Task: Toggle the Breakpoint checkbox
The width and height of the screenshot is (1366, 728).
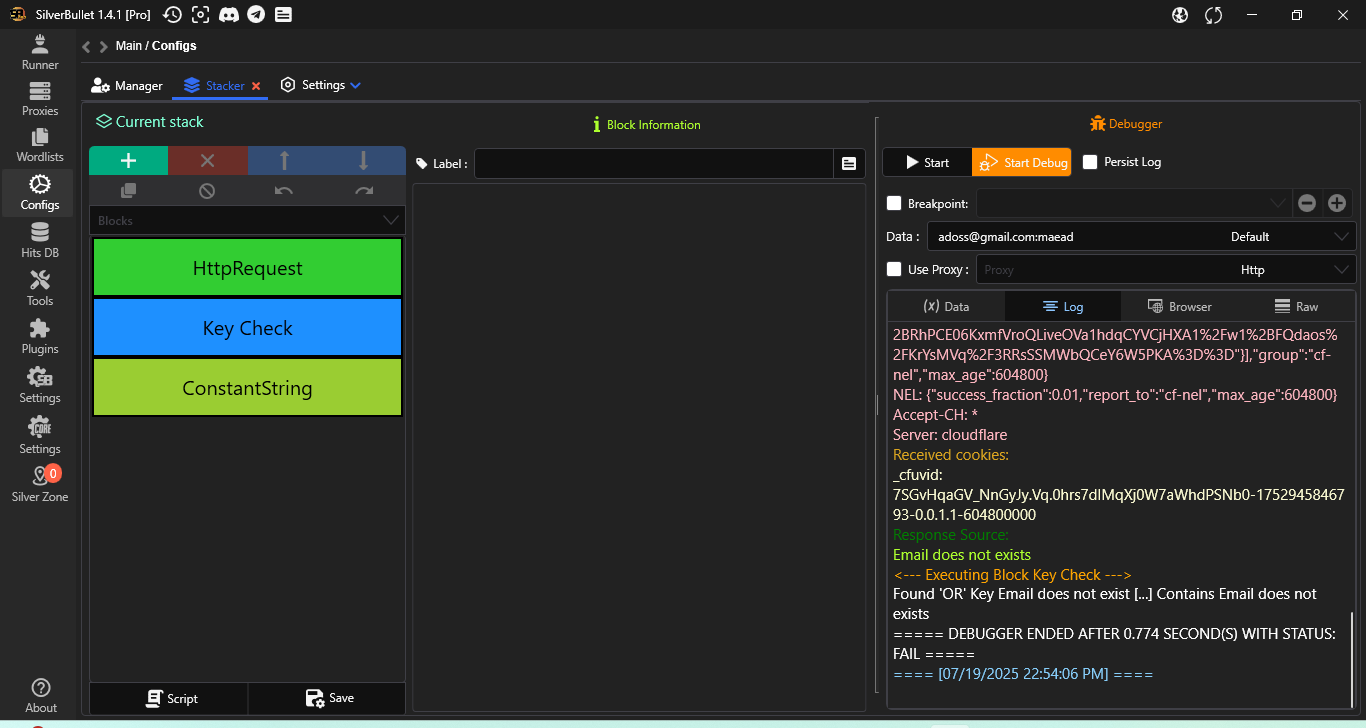Action: tap(894, 203)
